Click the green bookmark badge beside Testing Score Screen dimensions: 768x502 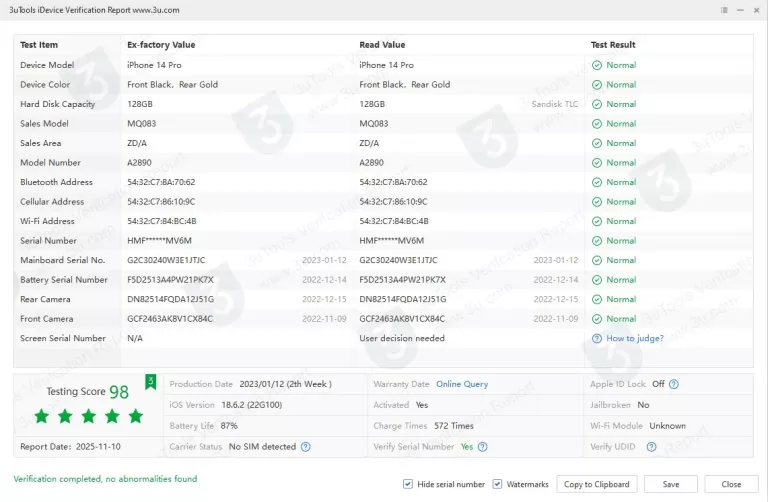click(x=150, y=381)
